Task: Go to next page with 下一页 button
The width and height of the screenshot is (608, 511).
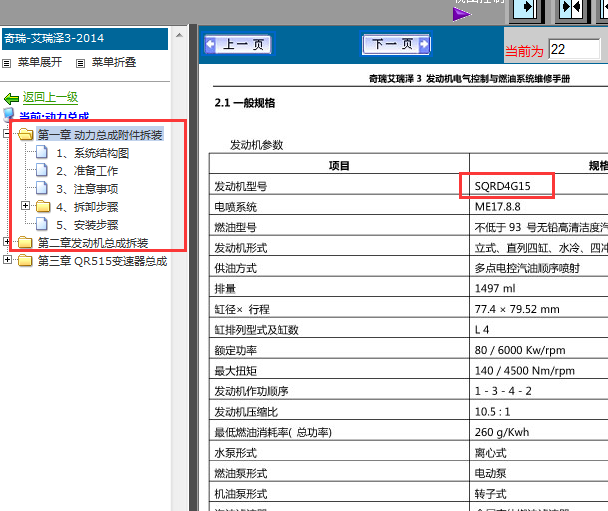Action: pyautogui.click(x=396, y=44)
